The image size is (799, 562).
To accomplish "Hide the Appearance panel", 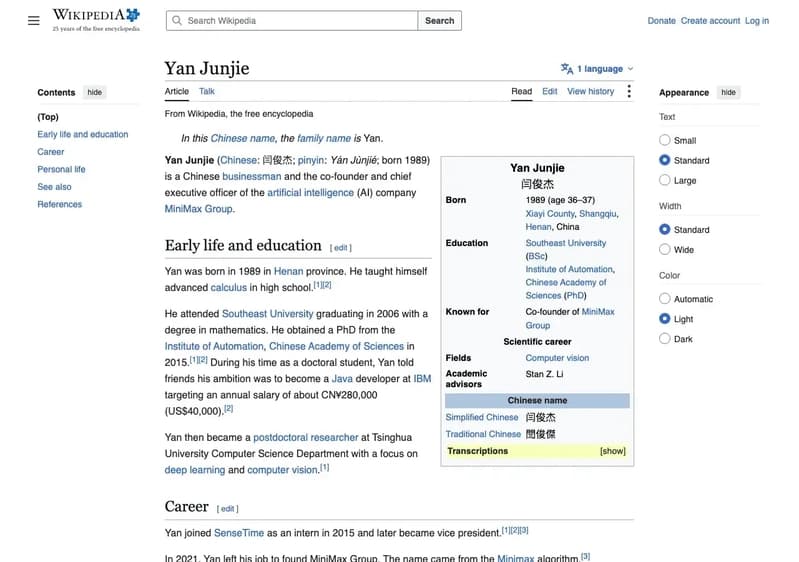I will click(x=728, y=92).
